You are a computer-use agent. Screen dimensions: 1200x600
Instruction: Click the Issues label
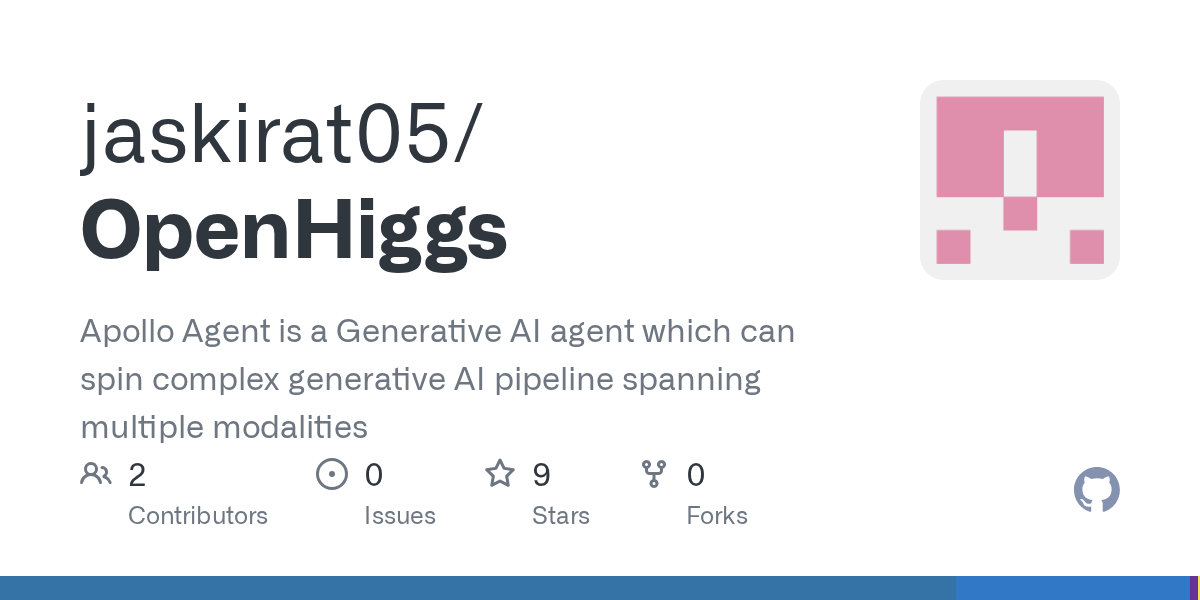tap(400, 516)
